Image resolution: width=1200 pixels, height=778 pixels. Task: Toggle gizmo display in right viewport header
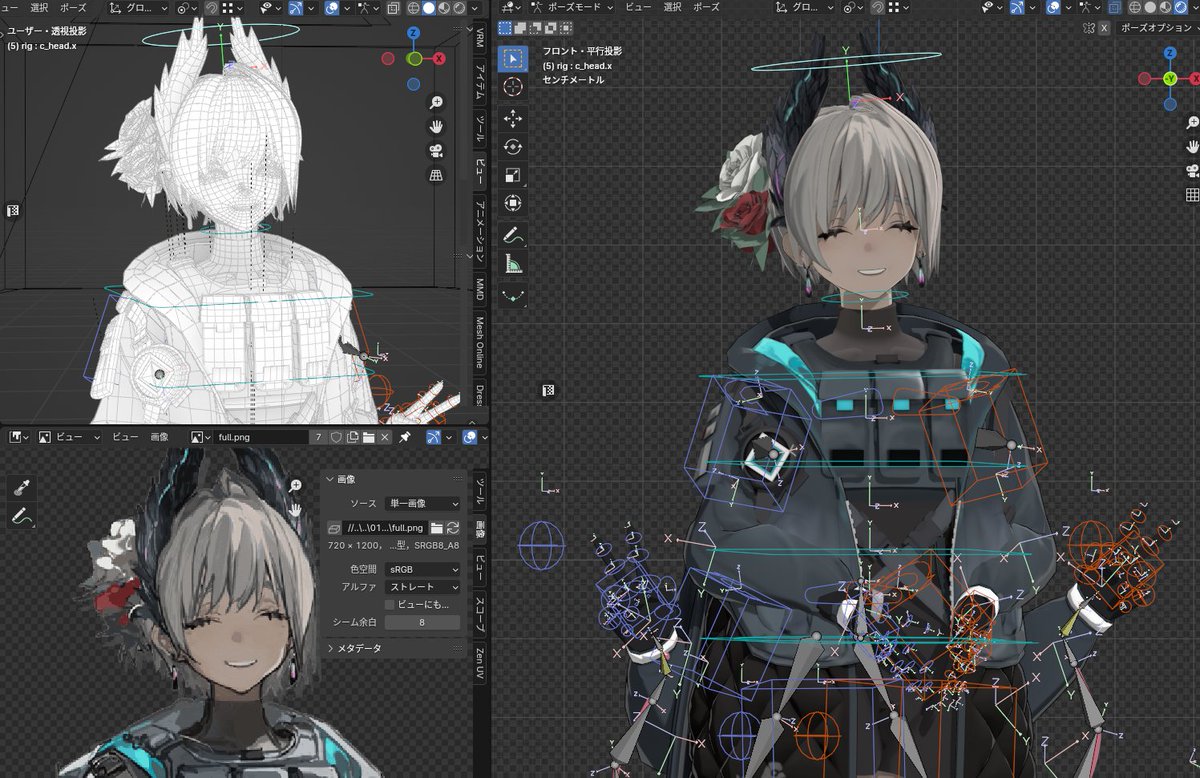1019,7
